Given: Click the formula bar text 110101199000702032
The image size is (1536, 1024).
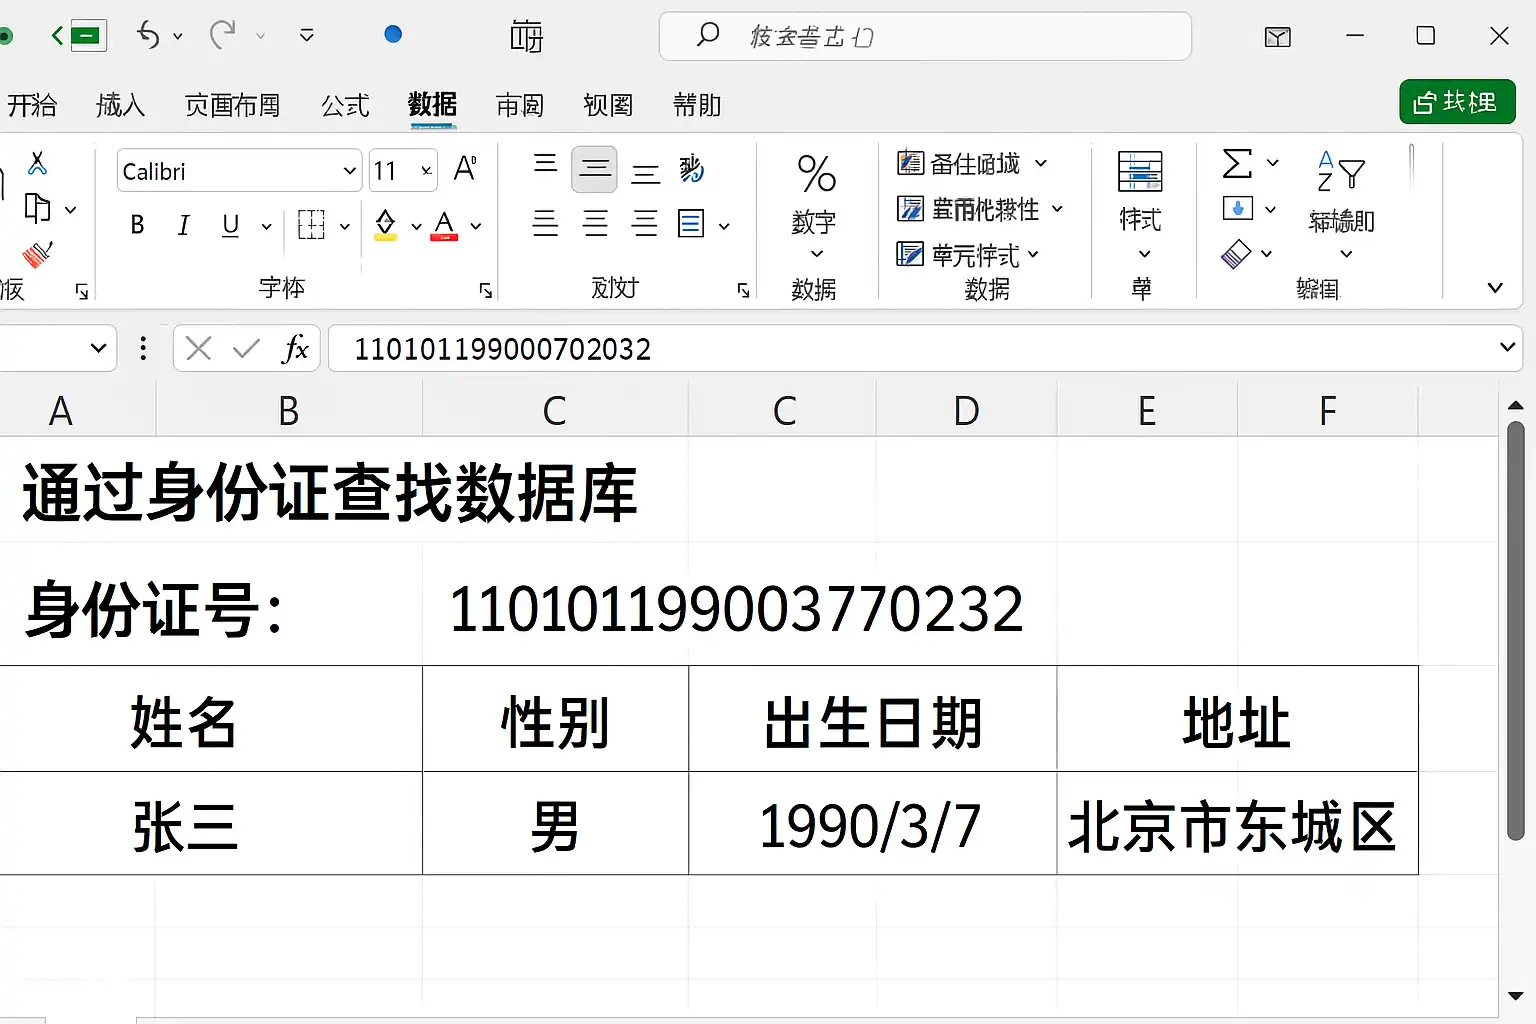Looking at the screenshot, I should click(x=502, y=349).
